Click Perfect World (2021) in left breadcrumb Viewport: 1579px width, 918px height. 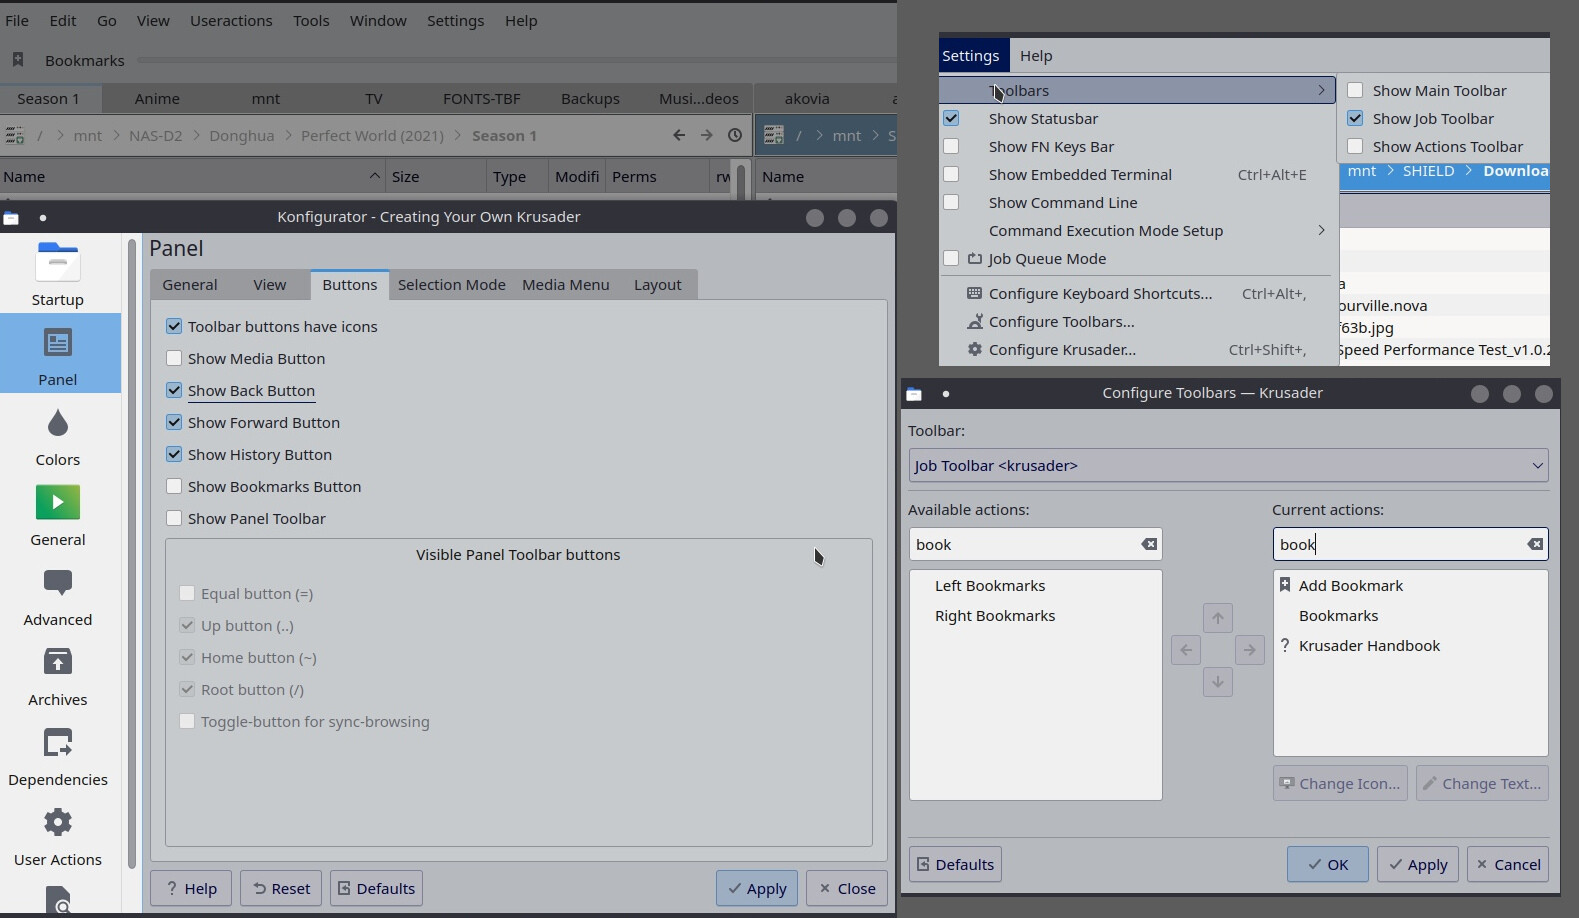[372, 135]
